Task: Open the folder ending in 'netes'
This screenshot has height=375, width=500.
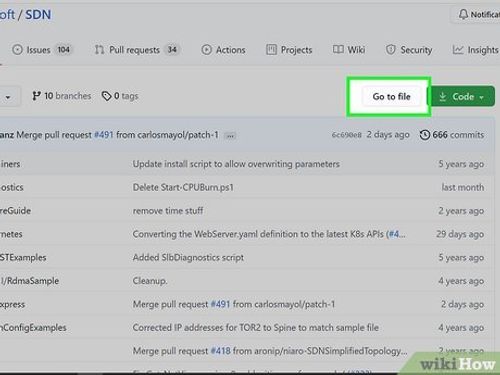Action: pyautogui.click(x=11, y=234)
